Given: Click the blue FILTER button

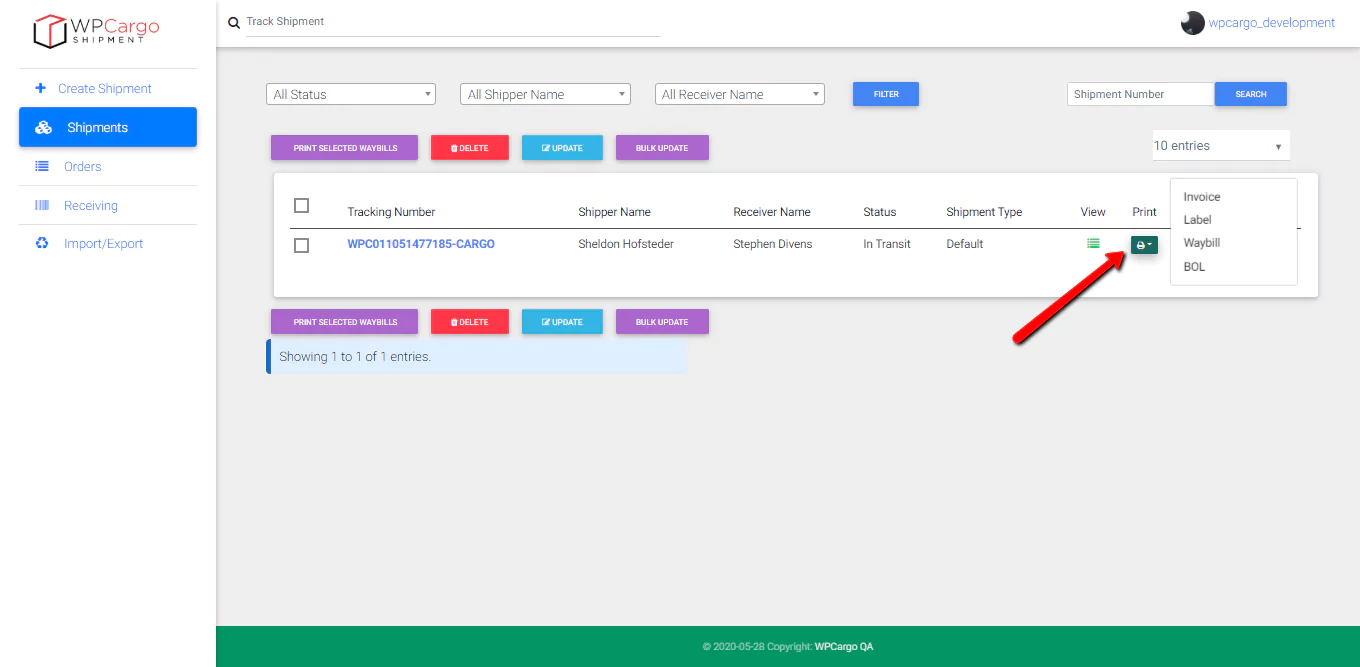Looking at the screenshot, I should click(x=886, y=94).
